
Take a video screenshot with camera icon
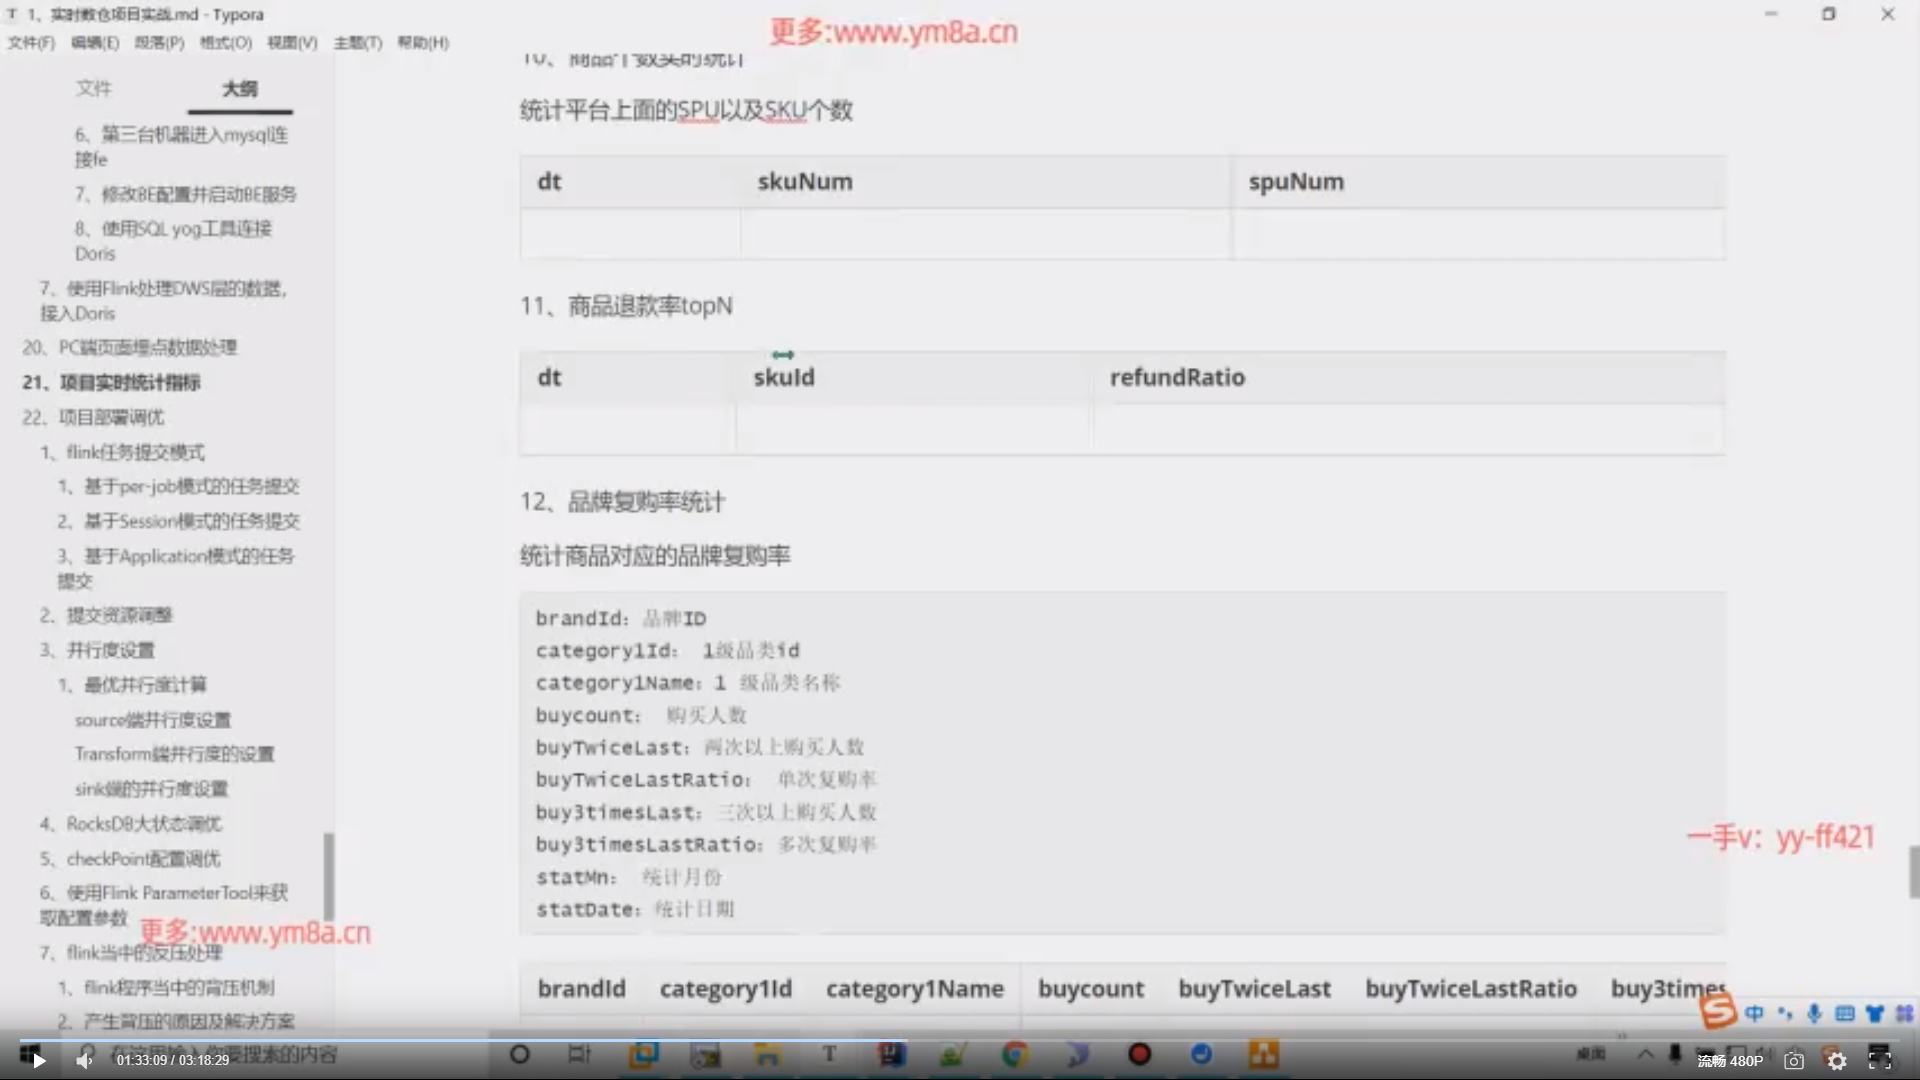coord(1794,1061)
